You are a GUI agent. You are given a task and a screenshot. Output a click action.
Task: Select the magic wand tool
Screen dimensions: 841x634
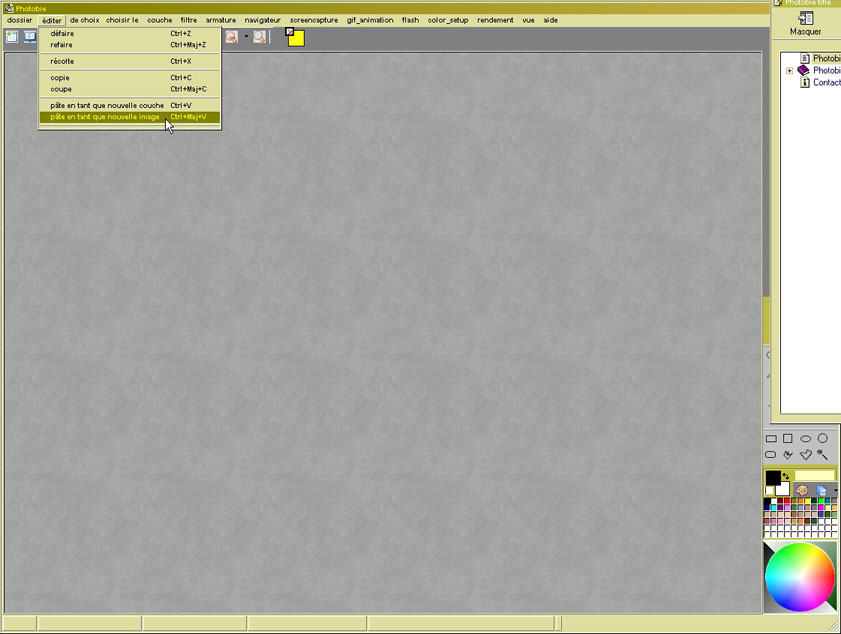coord(822,455)
